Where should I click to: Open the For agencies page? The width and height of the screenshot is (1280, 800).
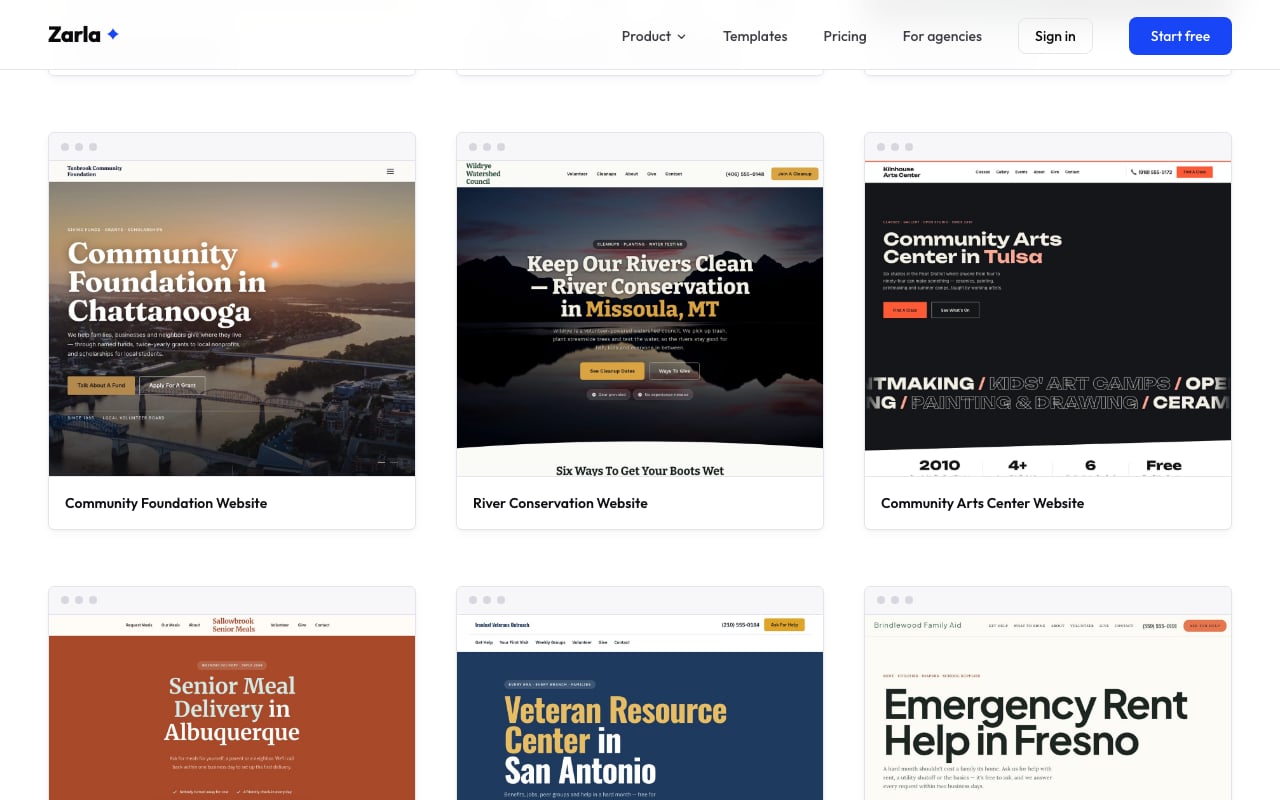[942, 36]
